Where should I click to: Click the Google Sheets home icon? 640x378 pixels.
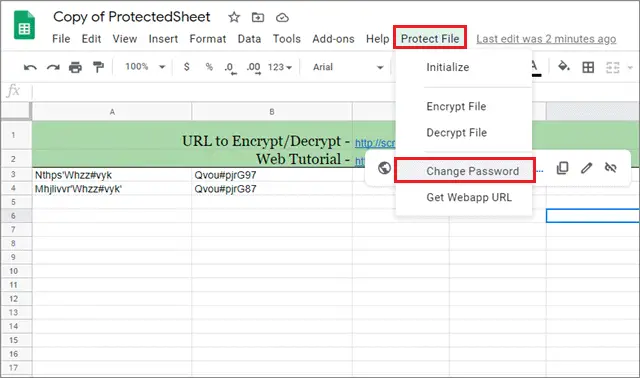24,25
